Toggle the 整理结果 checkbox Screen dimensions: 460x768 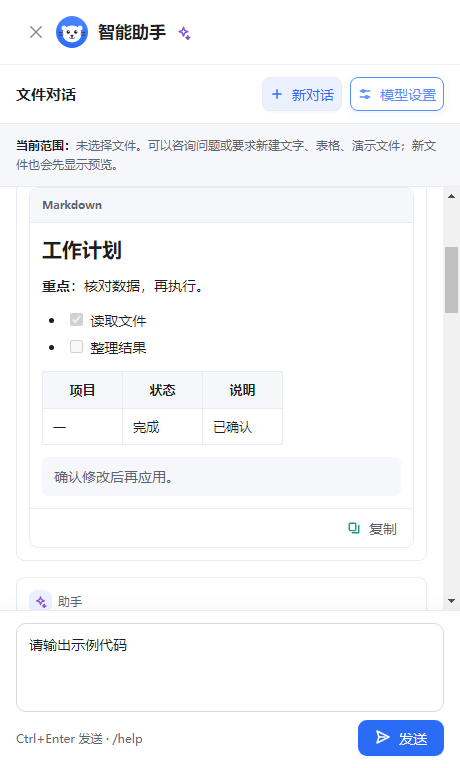(x=76, y=347)
